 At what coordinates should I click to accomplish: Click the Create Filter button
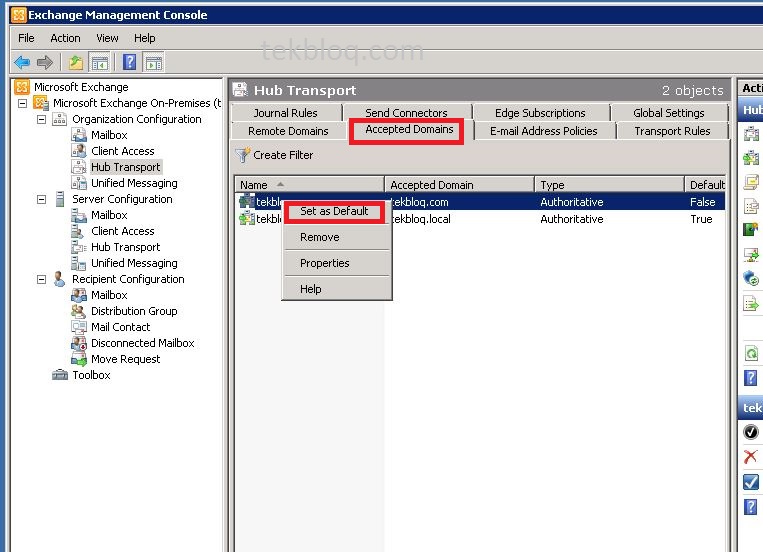point(274,155)
